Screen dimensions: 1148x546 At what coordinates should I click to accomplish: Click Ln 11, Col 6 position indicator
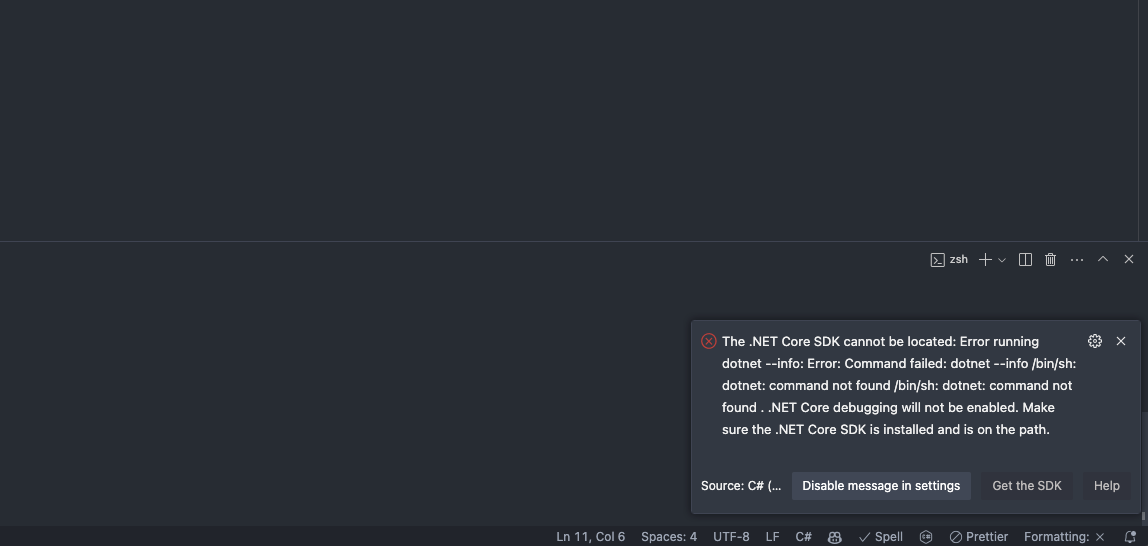tap(590, 537)
